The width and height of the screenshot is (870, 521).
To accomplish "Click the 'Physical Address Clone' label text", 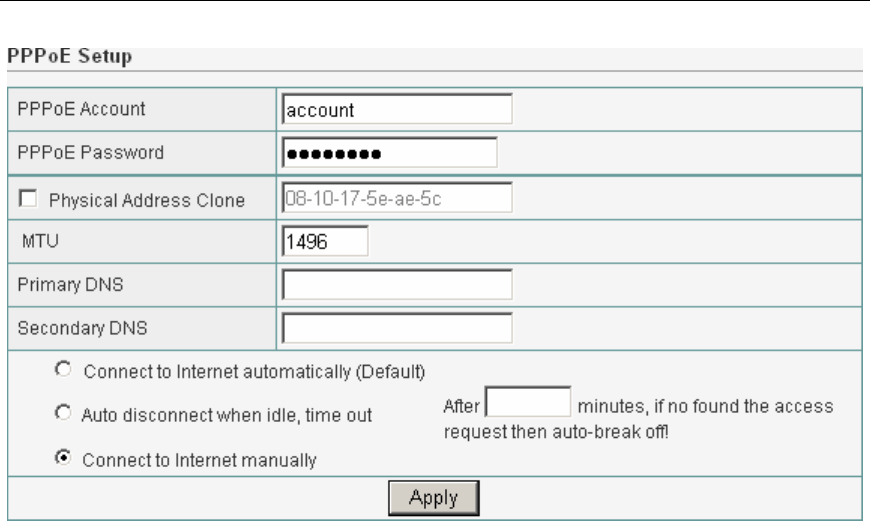I will [x=147, y=200].
